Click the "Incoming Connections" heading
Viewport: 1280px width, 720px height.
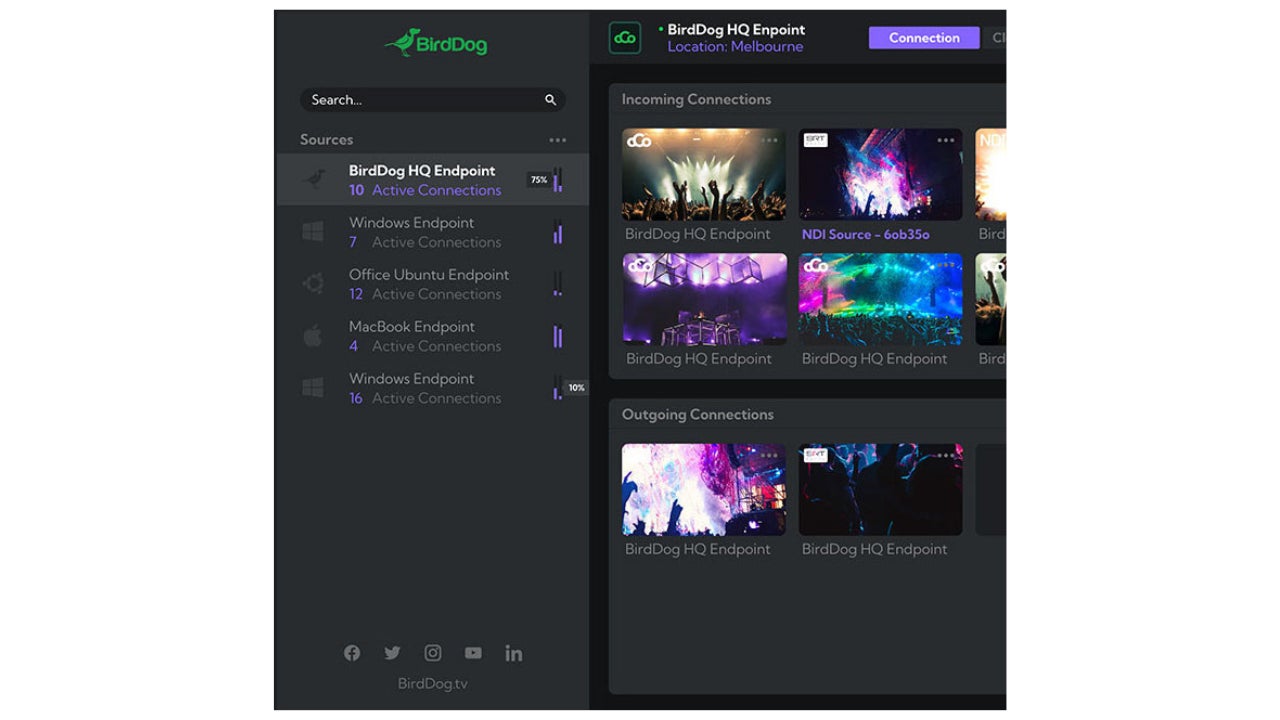tap(696, 100)
